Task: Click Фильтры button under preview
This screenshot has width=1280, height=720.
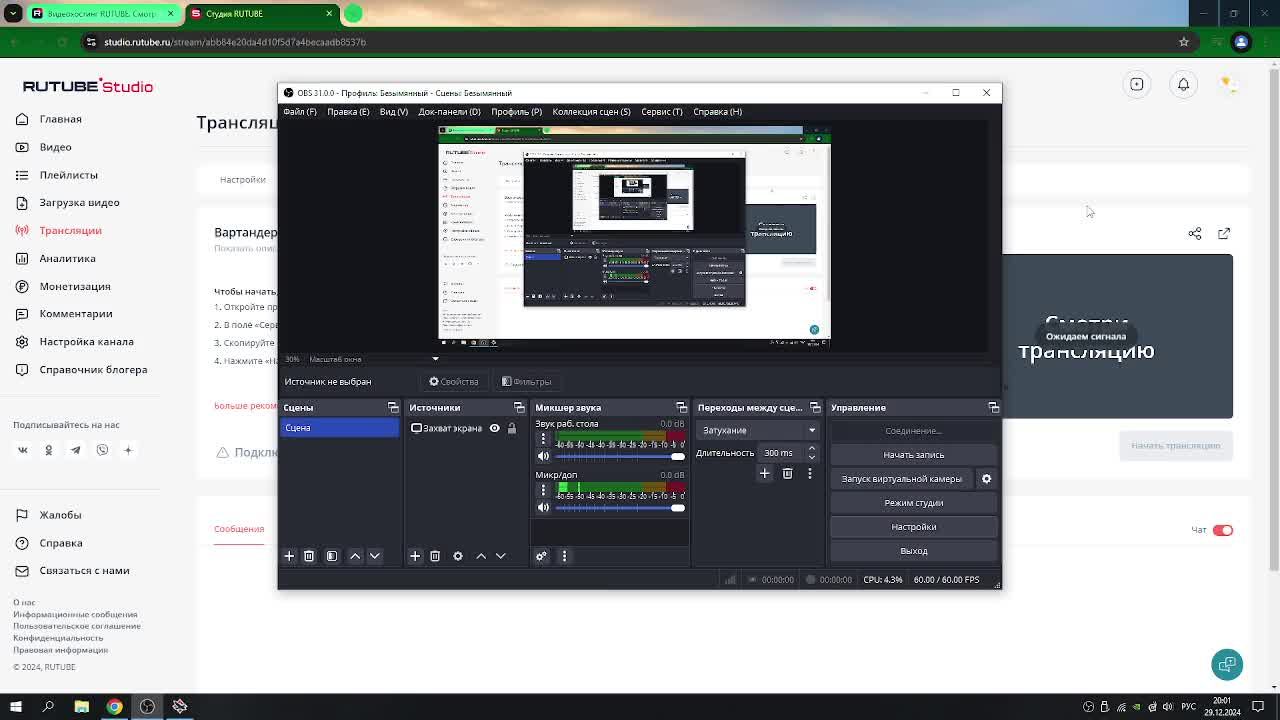Action: [526, 382]
